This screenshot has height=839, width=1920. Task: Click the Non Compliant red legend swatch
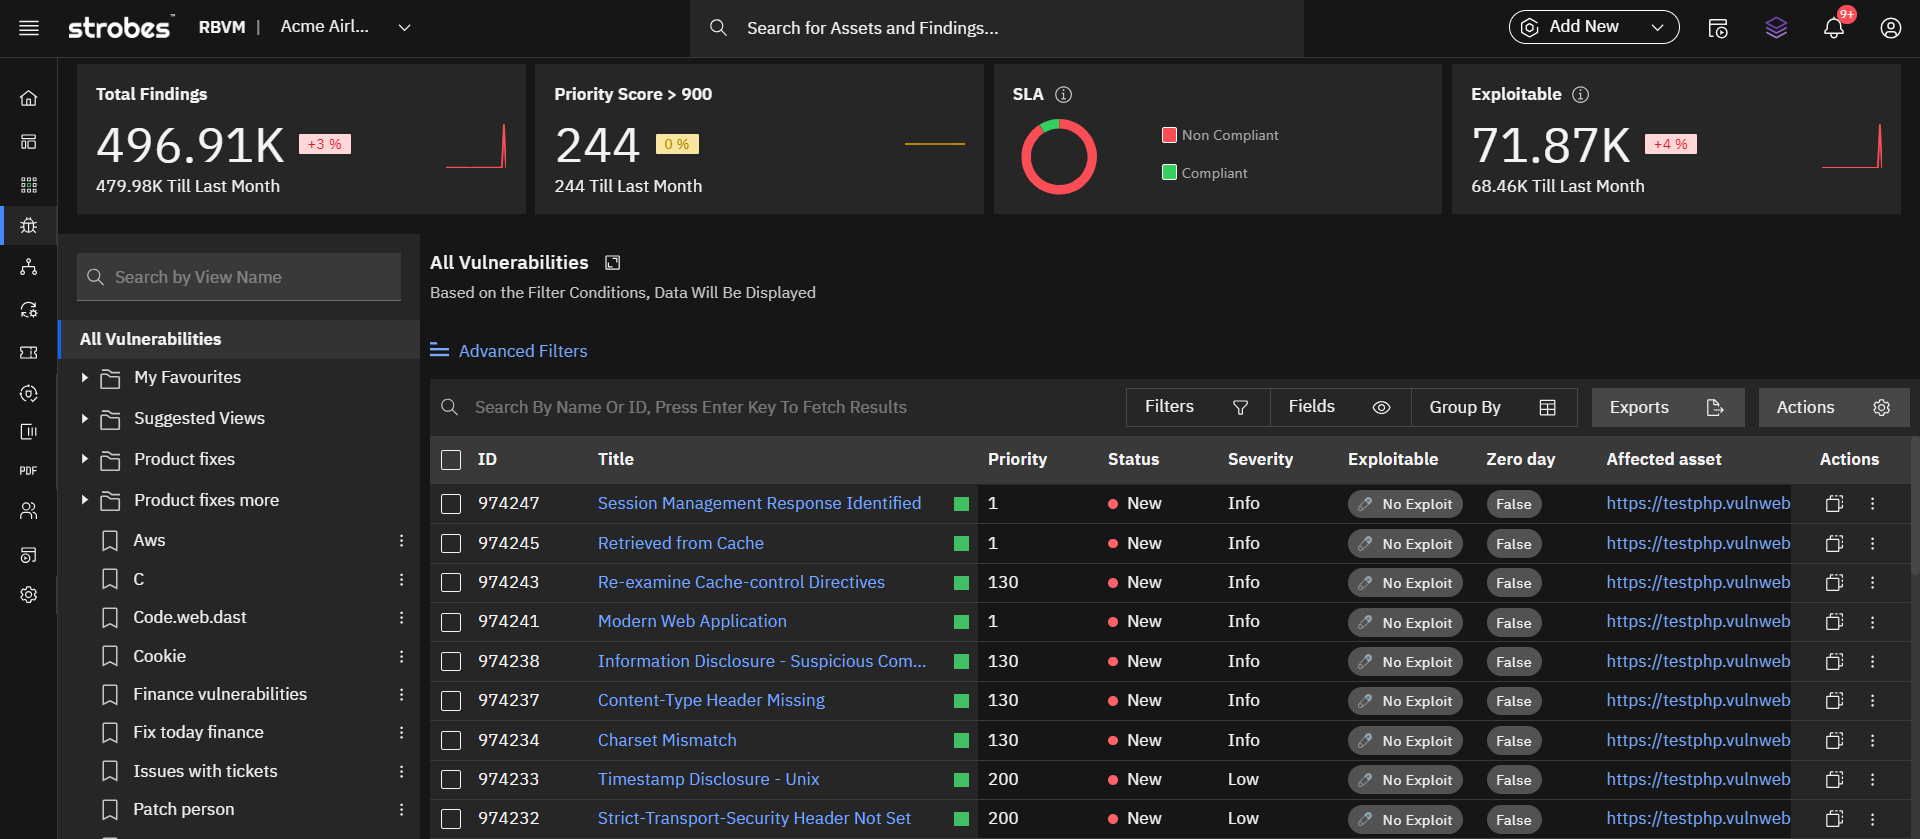[x=1169, y=135]
